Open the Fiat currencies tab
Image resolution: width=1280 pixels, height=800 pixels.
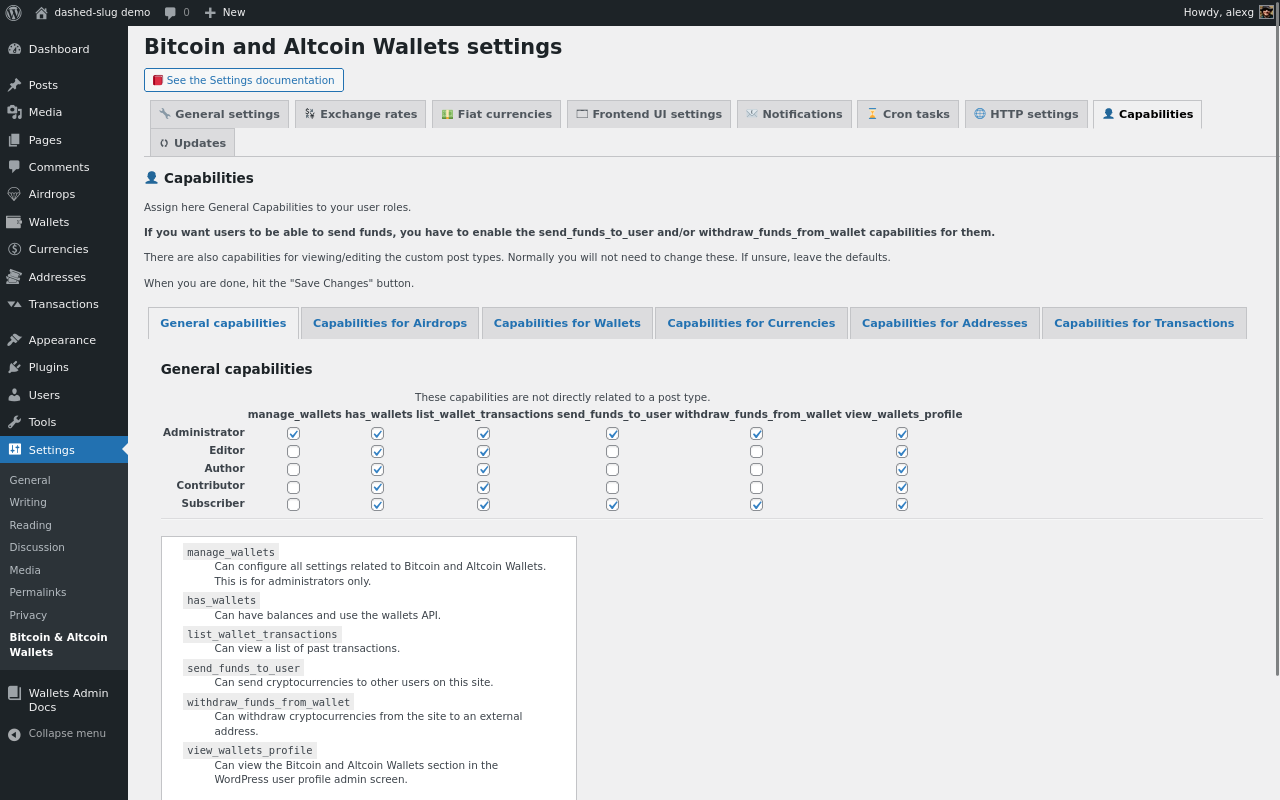pyautogui.click(x=496, y=114)
